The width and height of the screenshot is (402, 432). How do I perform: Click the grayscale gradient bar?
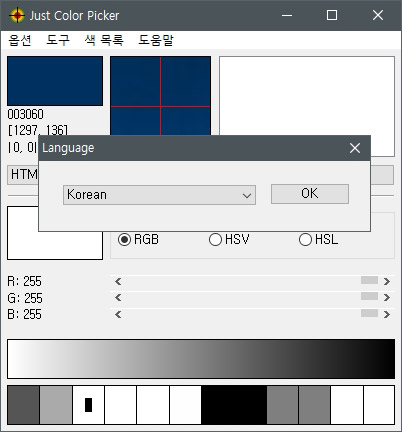point(201,359)
